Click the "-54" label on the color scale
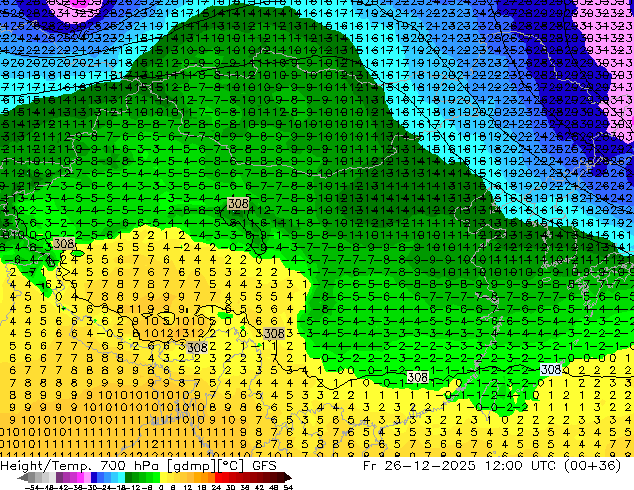This screenshot has height=490, width=634. click(32, 488)
